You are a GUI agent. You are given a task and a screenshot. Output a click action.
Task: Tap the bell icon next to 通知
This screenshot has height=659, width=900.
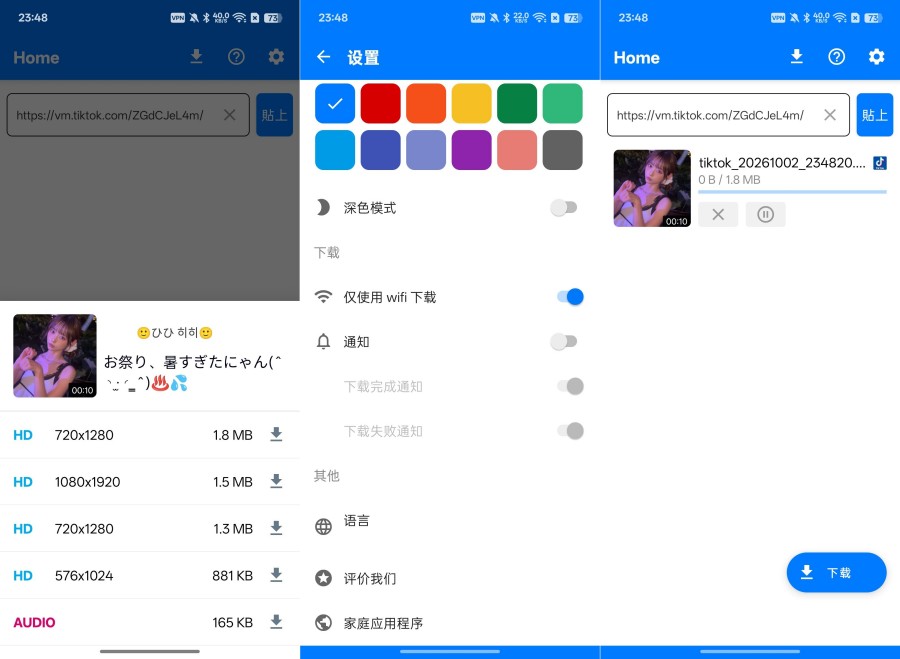(x=323, y=342)
